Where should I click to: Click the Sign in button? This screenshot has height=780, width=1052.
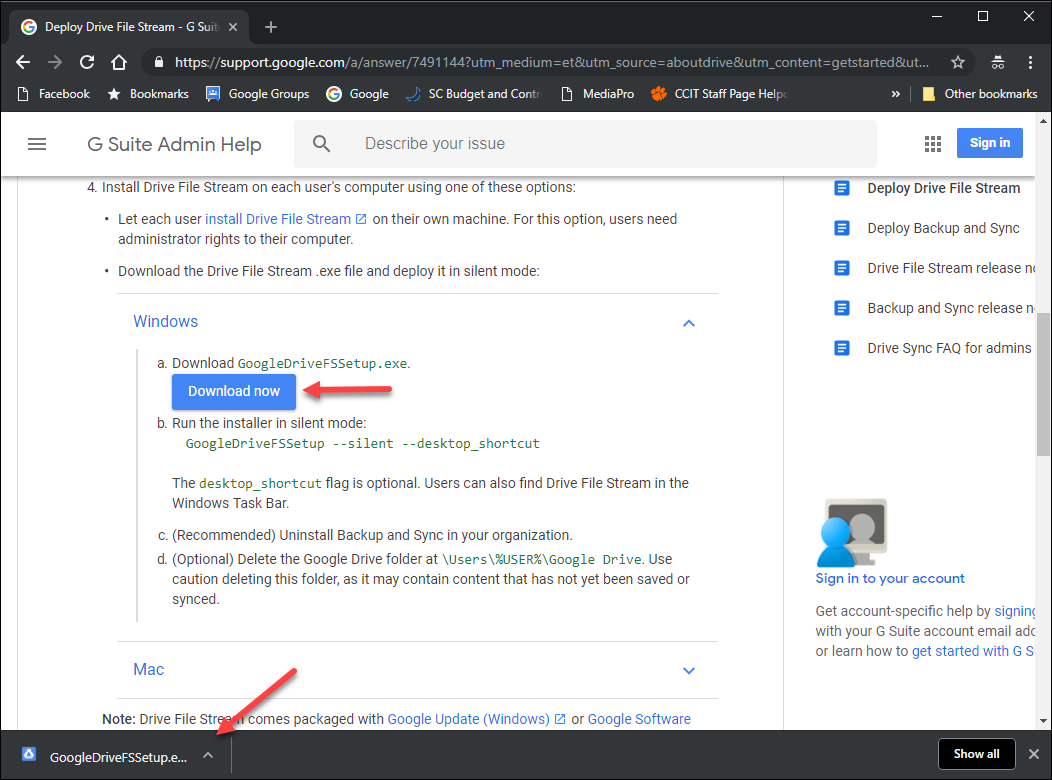tap(990, 143)
